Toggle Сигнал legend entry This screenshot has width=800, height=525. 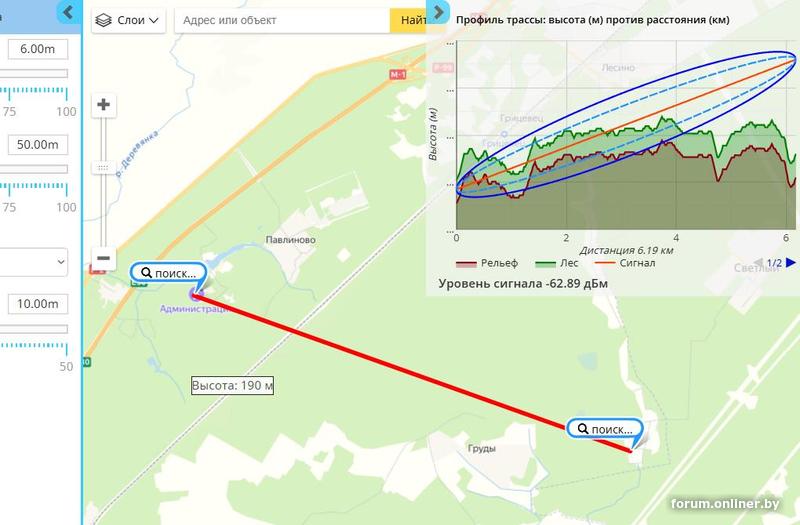coord(625,263)
